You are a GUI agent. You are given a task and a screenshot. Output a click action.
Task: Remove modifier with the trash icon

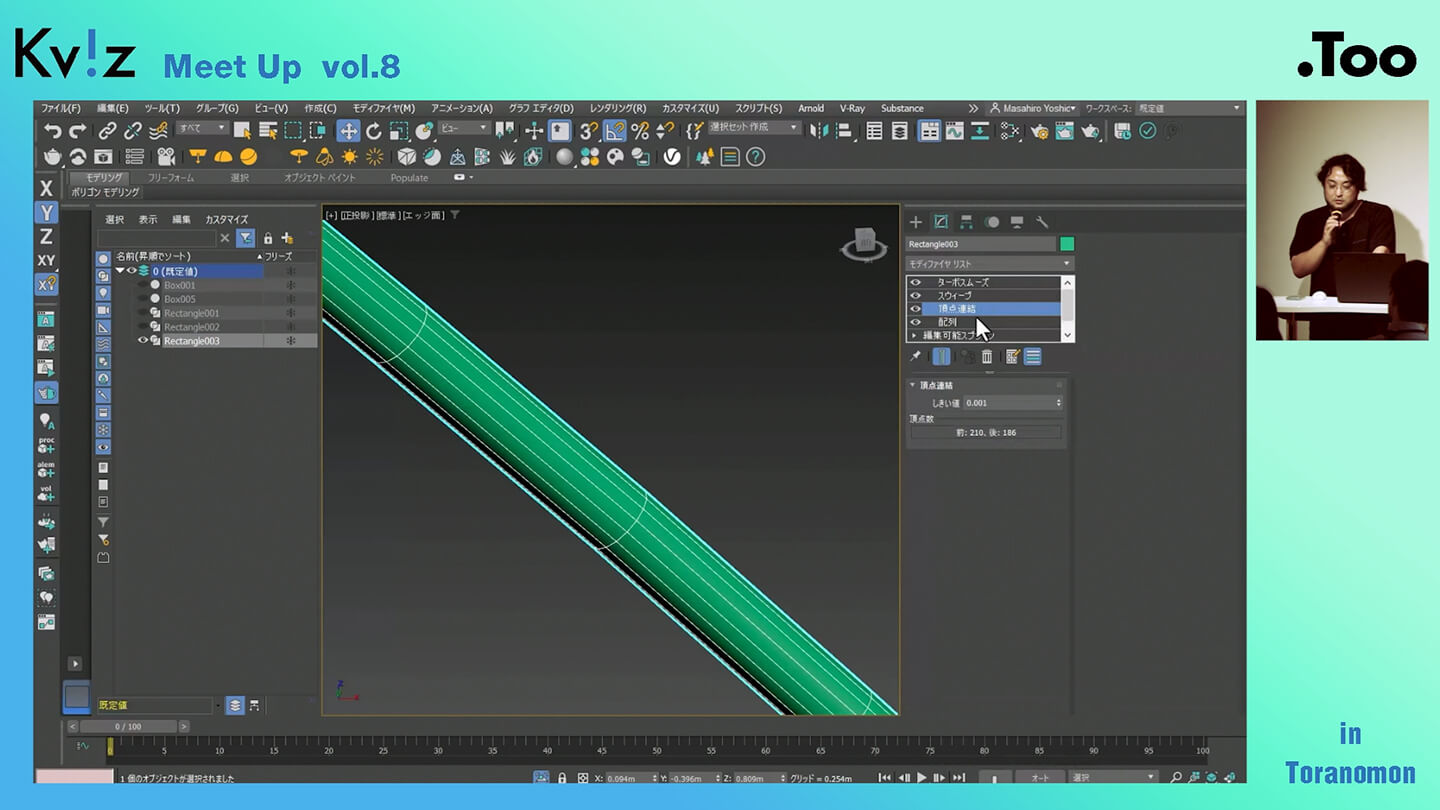click(987, 357)
